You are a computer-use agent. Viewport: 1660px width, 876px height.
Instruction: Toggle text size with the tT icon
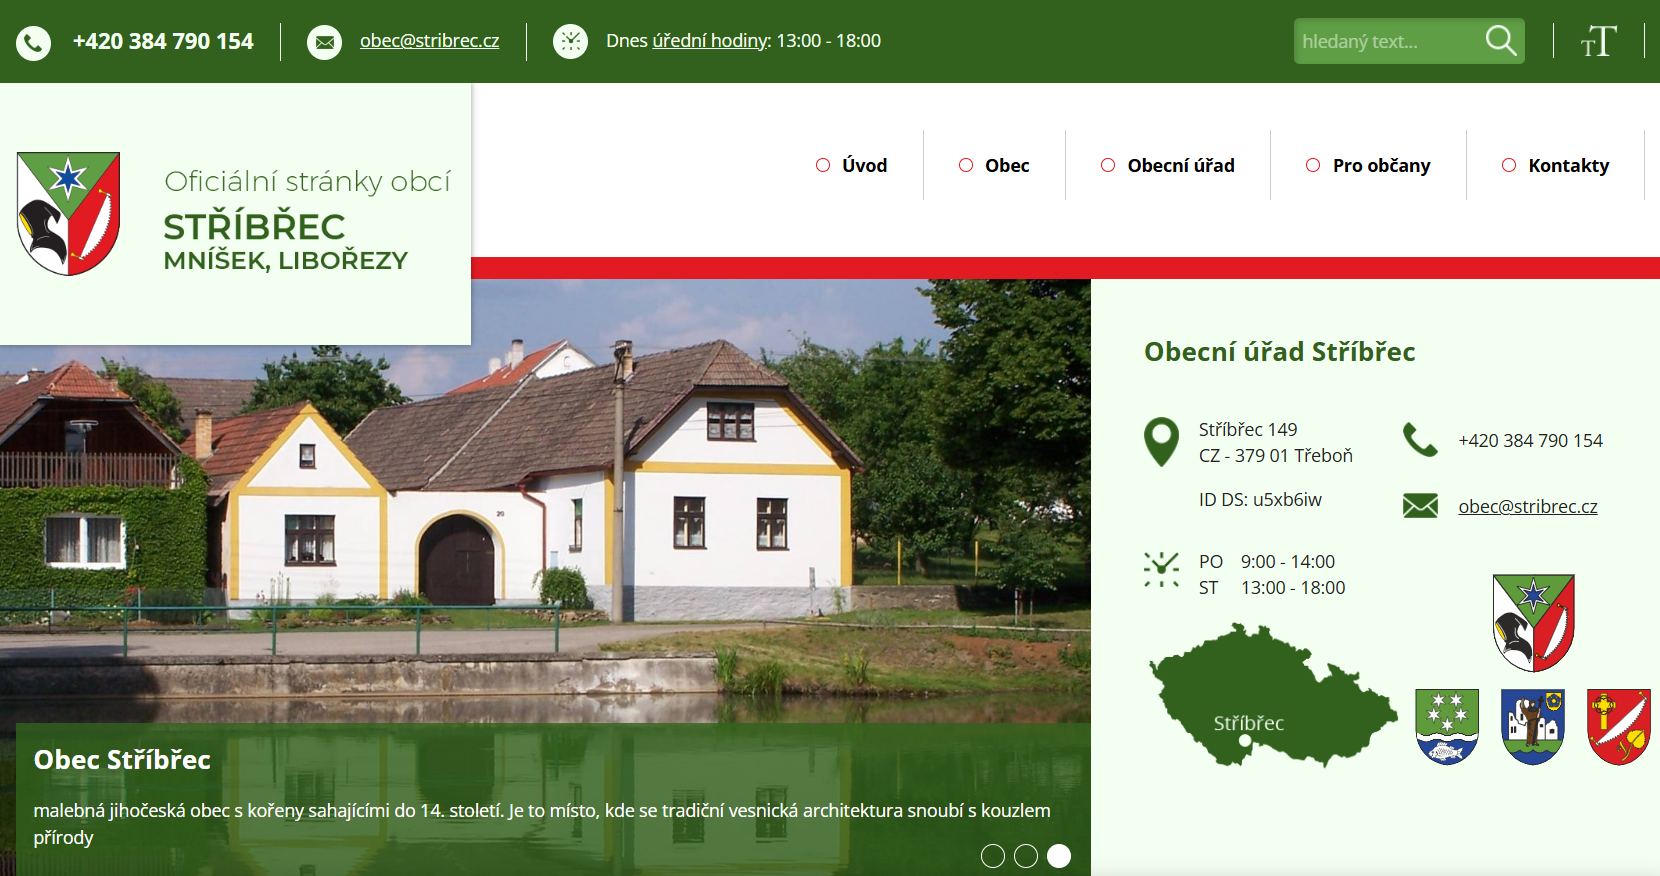pyautogui.click(x=1598, y=41)
